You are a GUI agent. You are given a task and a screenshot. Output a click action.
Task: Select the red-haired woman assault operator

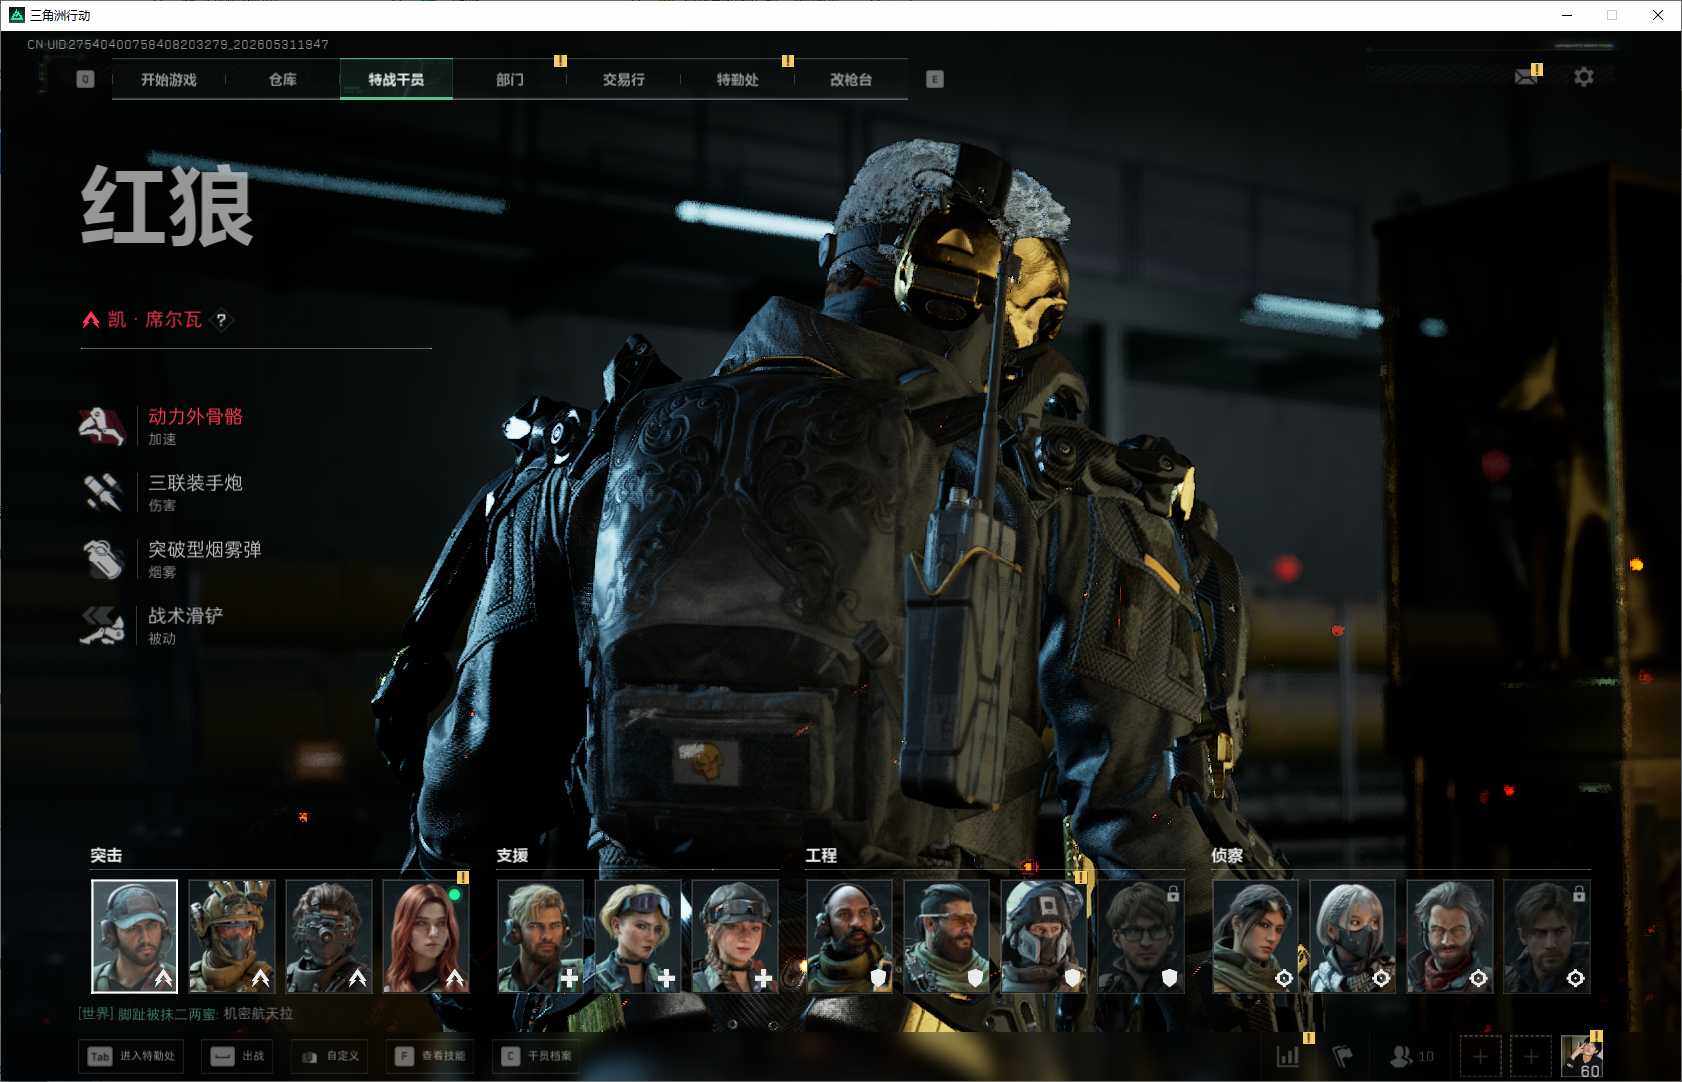(425, 936)
